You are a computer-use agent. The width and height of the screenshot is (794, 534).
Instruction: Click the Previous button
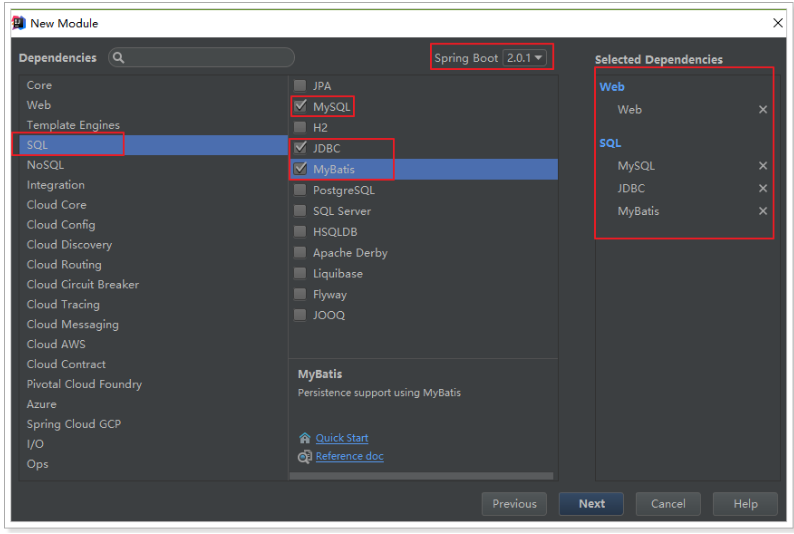[x=514, y=504]
